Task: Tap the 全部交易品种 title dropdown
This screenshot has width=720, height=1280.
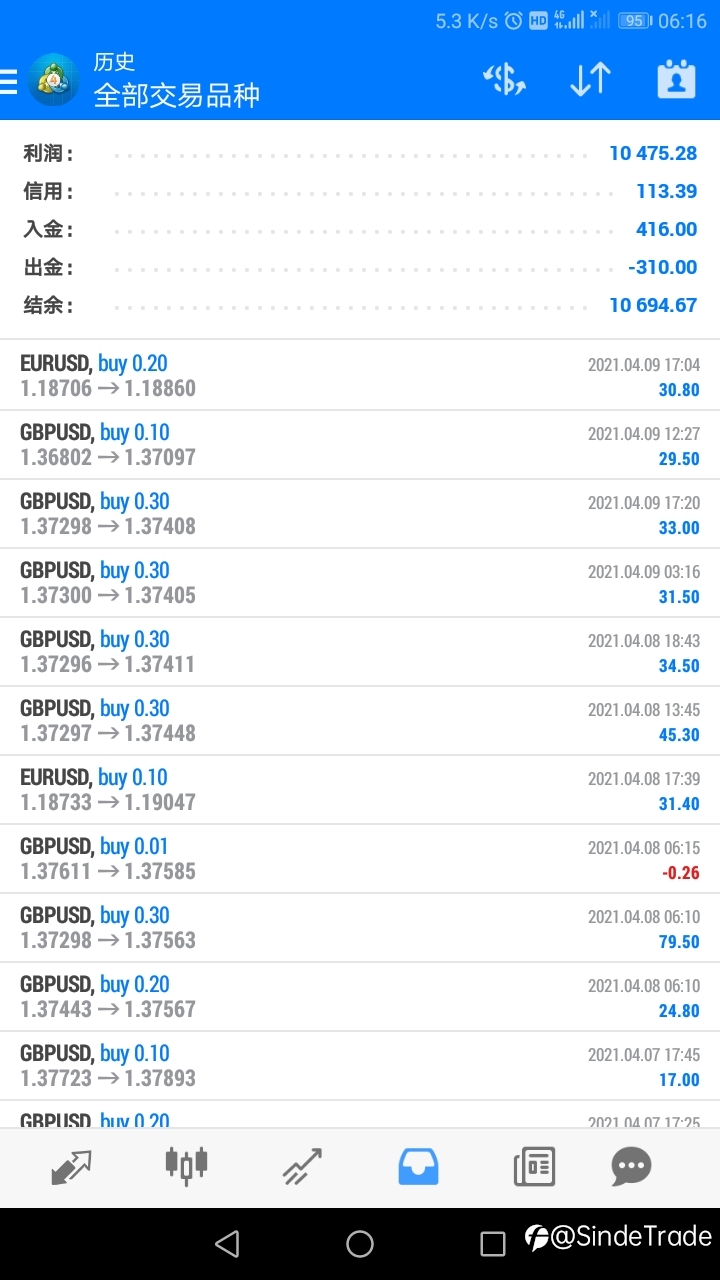Action: click(177, 95)
